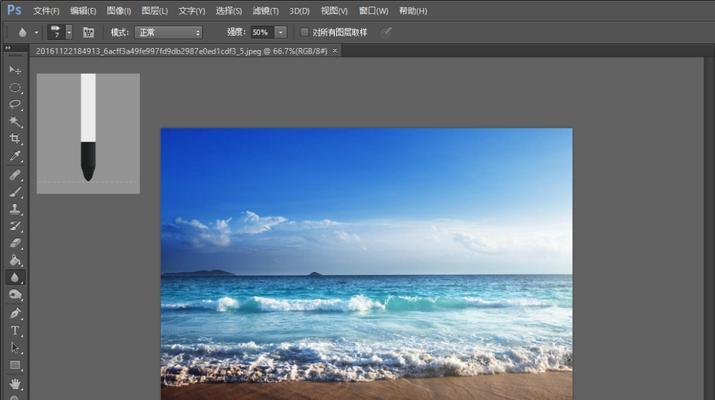Open the strength slider arrow

click(x=281, y=32)
